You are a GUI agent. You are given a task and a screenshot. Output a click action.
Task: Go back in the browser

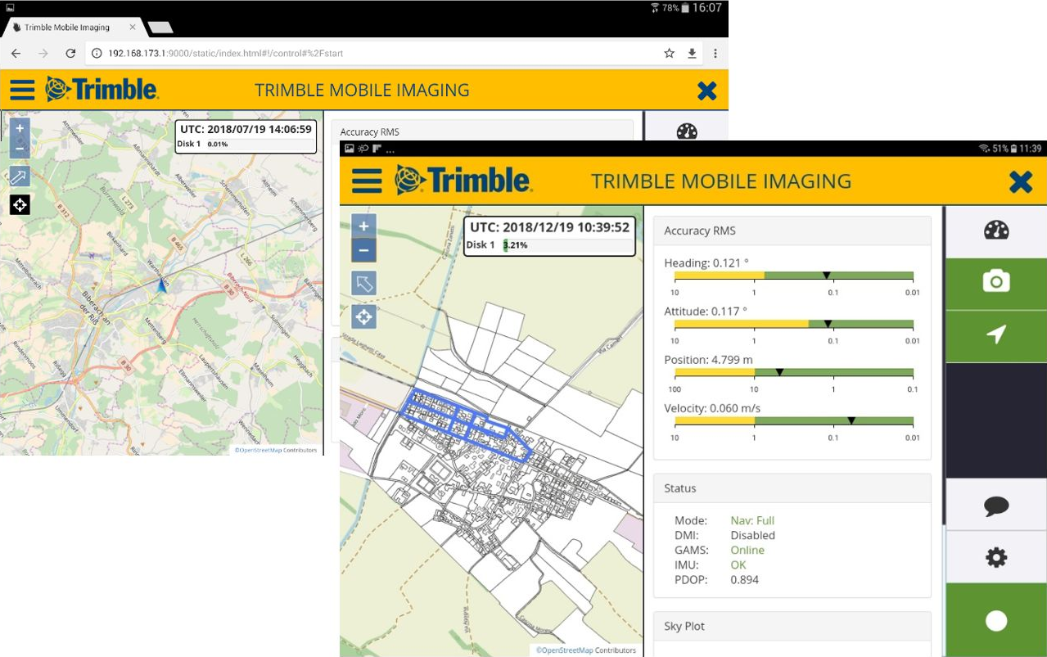tap(17, 53)
